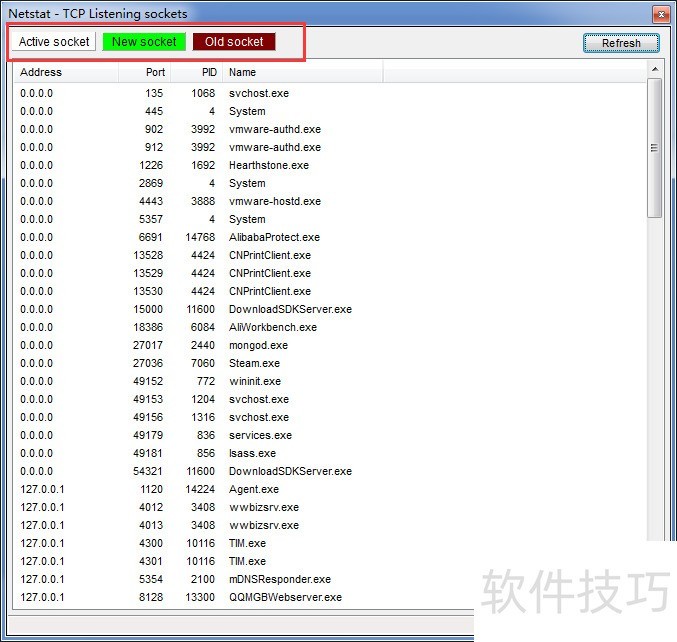The image size is (677, 642).
Task: Select the System row on port 5357
Action: click(330, 219)
